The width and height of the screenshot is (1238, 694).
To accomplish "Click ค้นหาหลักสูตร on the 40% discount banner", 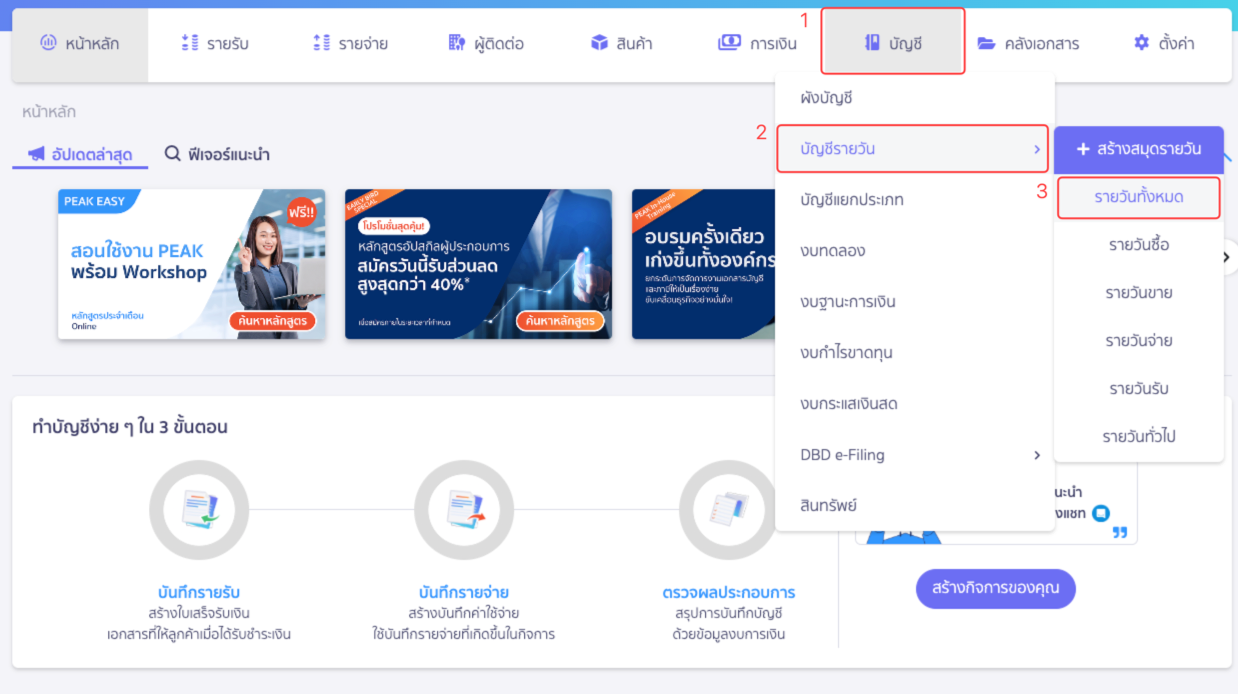I will click(x=560, y=320).
